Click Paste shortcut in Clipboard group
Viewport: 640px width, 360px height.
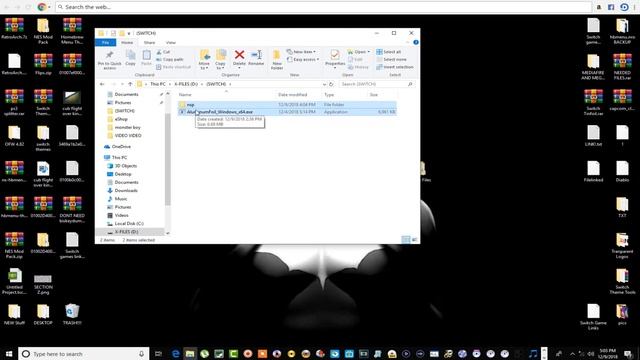(x=173, y=67)
